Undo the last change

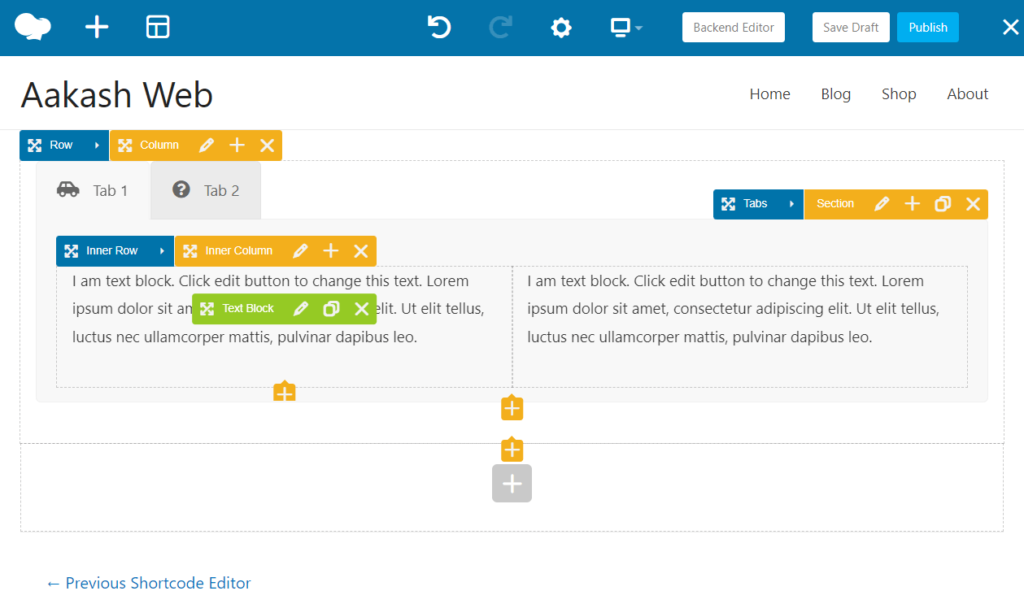click(x=438, y=27)
